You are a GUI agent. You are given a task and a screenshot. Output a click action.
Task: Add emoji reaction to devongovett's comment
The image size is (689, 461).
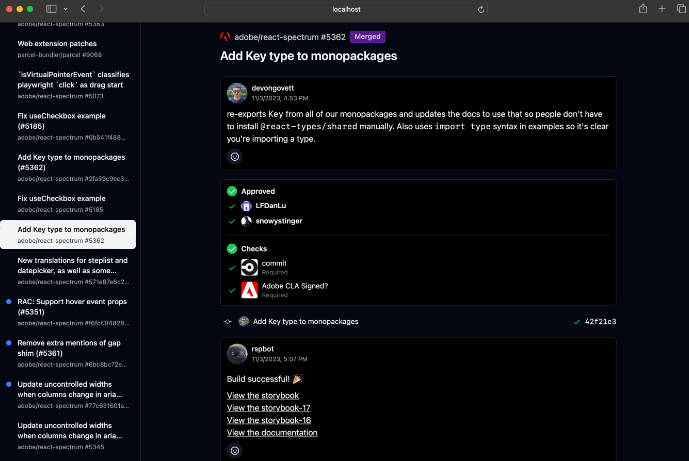pos(235,156)
